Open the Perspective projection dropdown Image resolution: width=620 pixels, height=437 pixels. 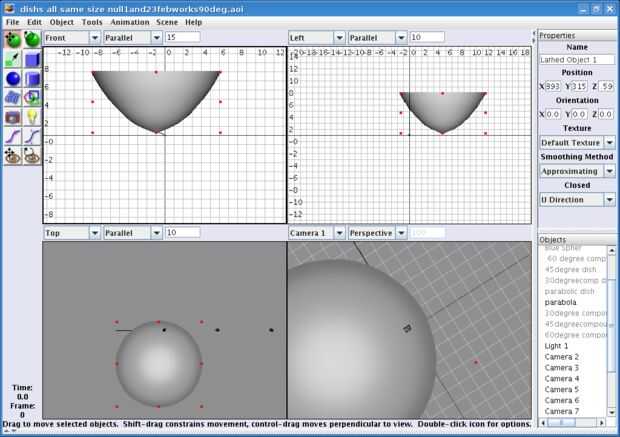coord(377,233)
